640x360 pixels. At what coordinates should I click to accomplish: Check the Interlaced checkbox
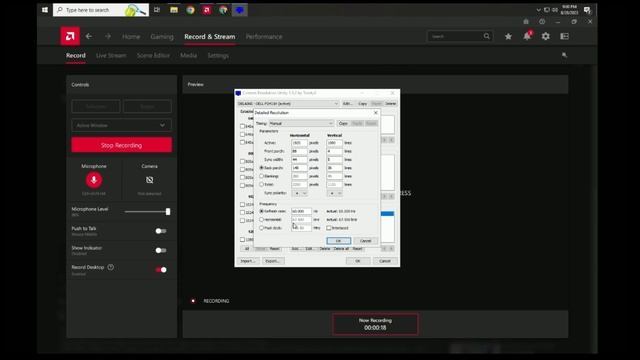329,228
